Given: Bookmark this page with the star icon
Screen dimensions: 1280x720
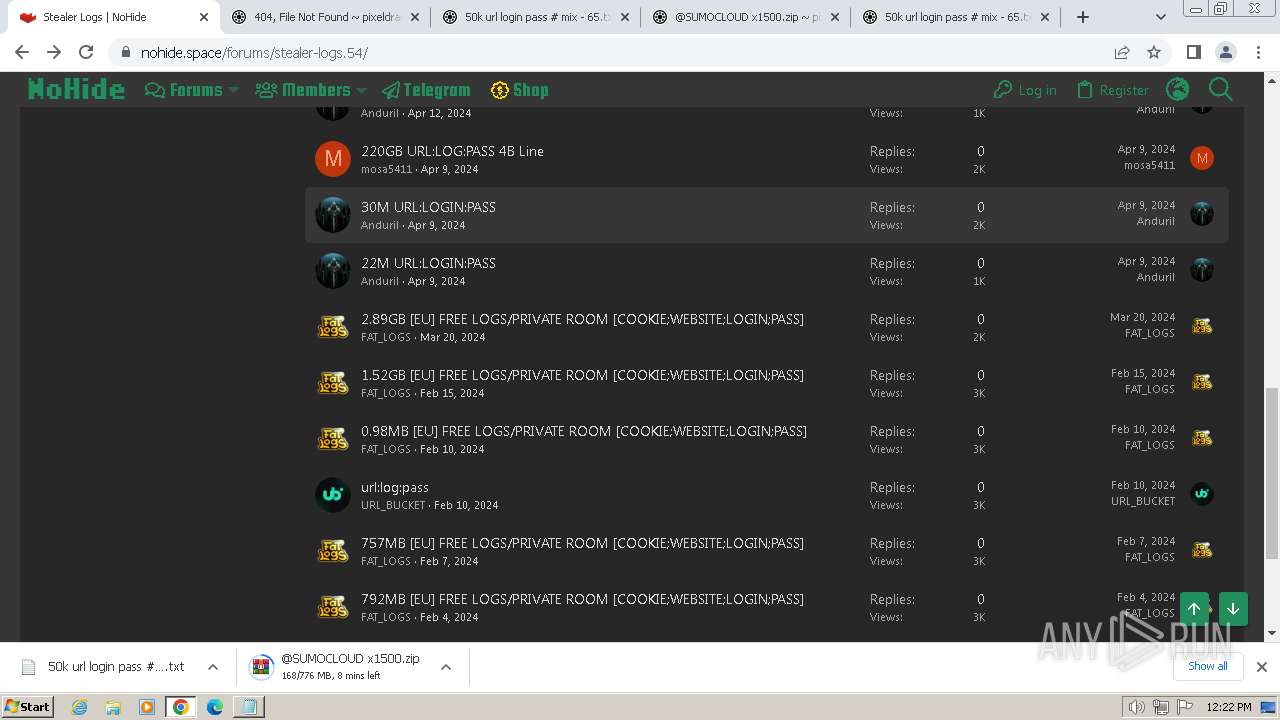Looking at the screenshot, I should pyautogui.click(x=1154, y=53).
